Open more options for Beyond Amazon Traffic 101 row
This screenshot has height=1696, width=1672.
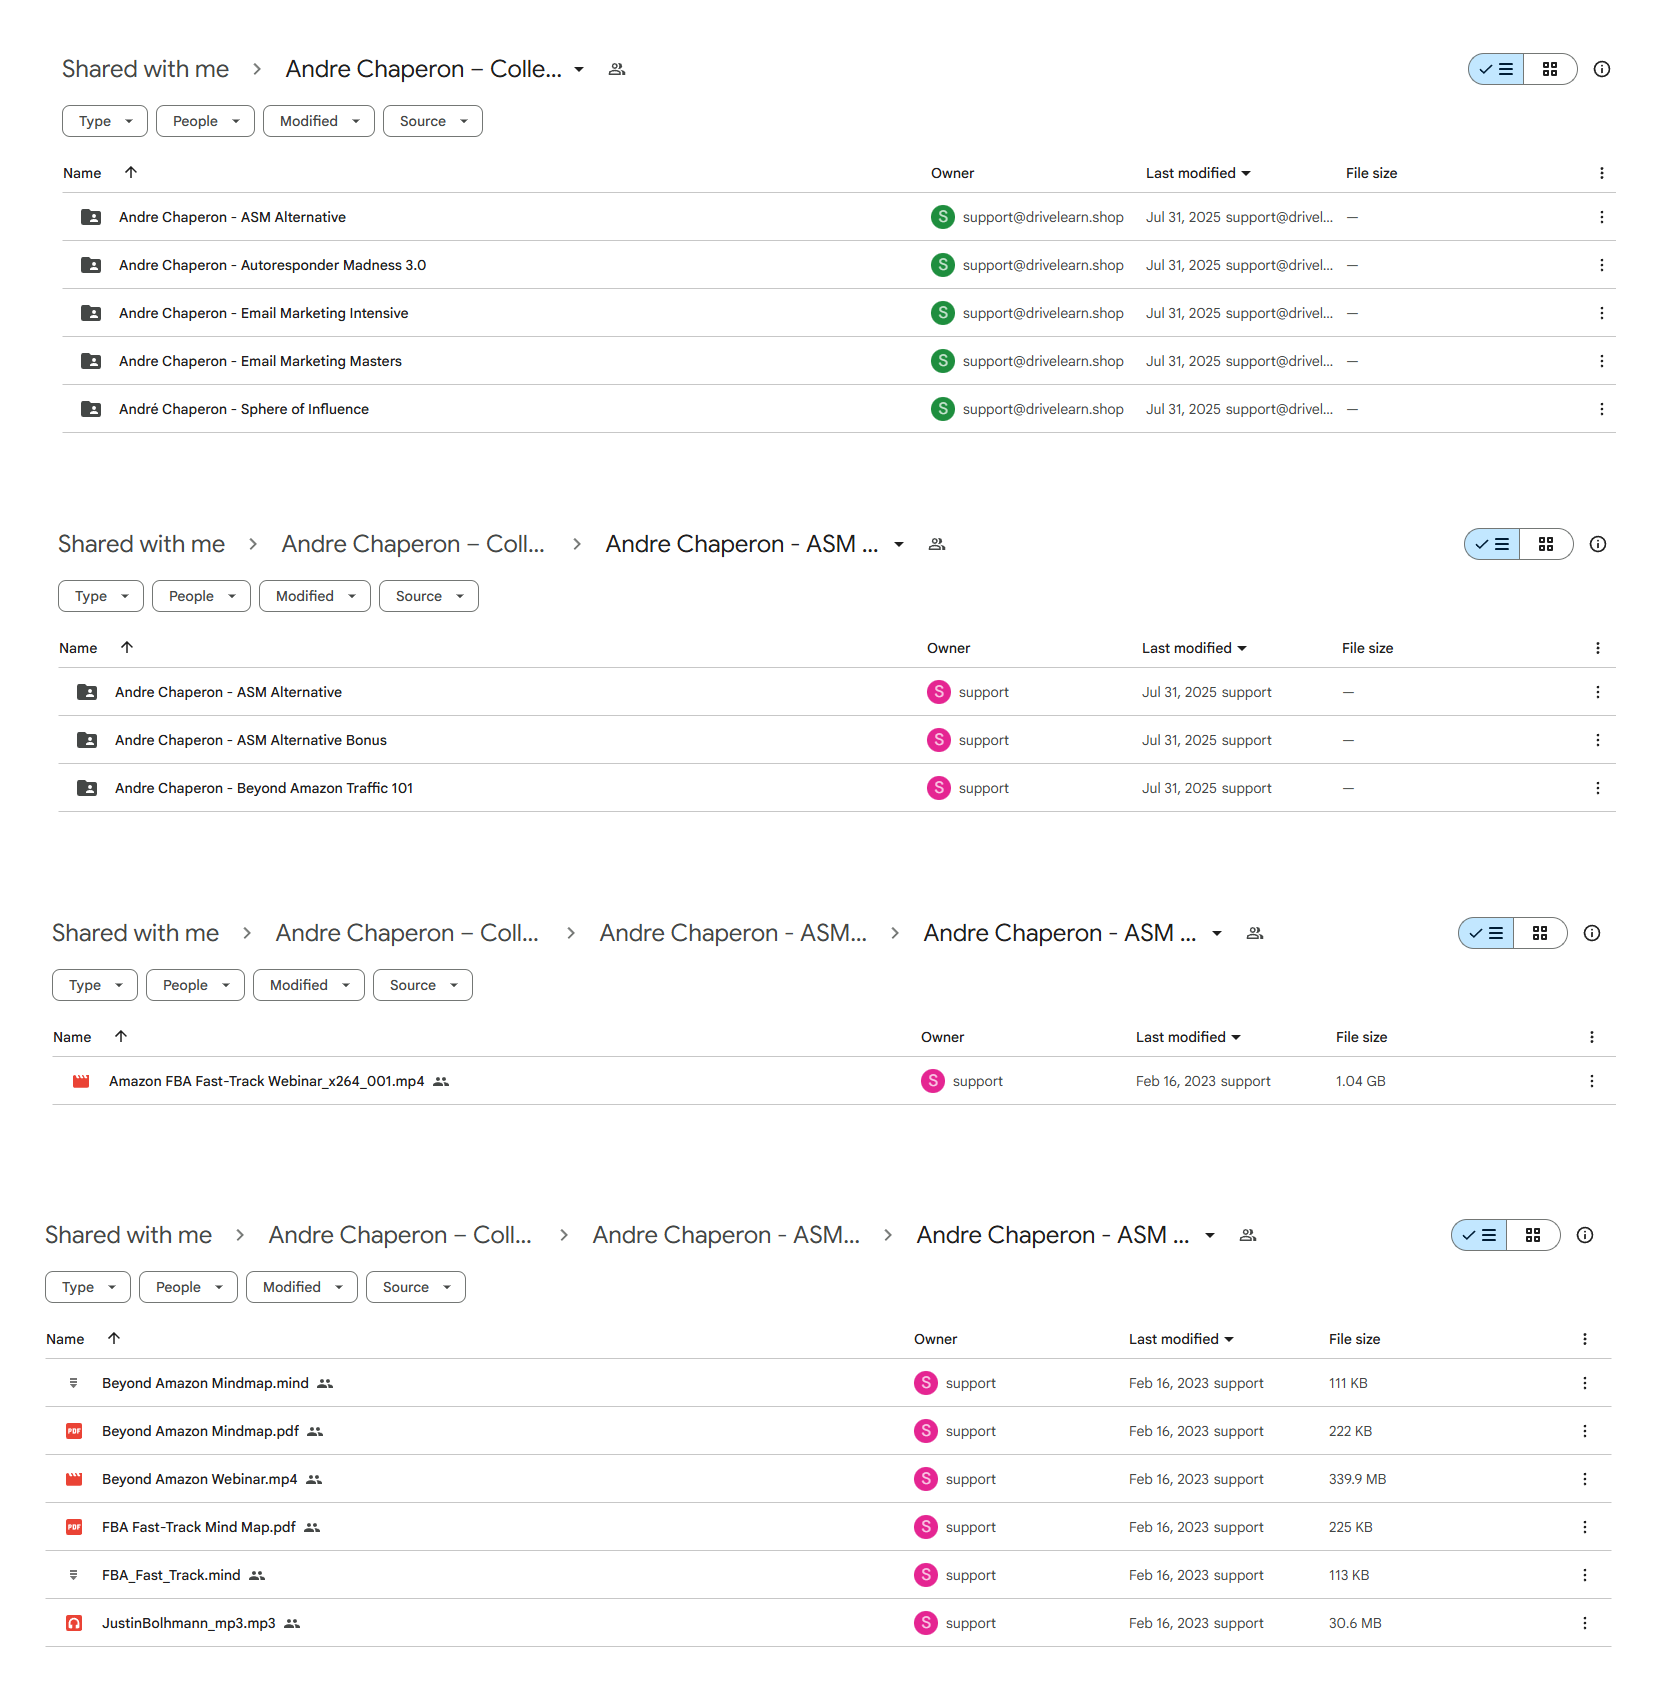coord(1598,788)
